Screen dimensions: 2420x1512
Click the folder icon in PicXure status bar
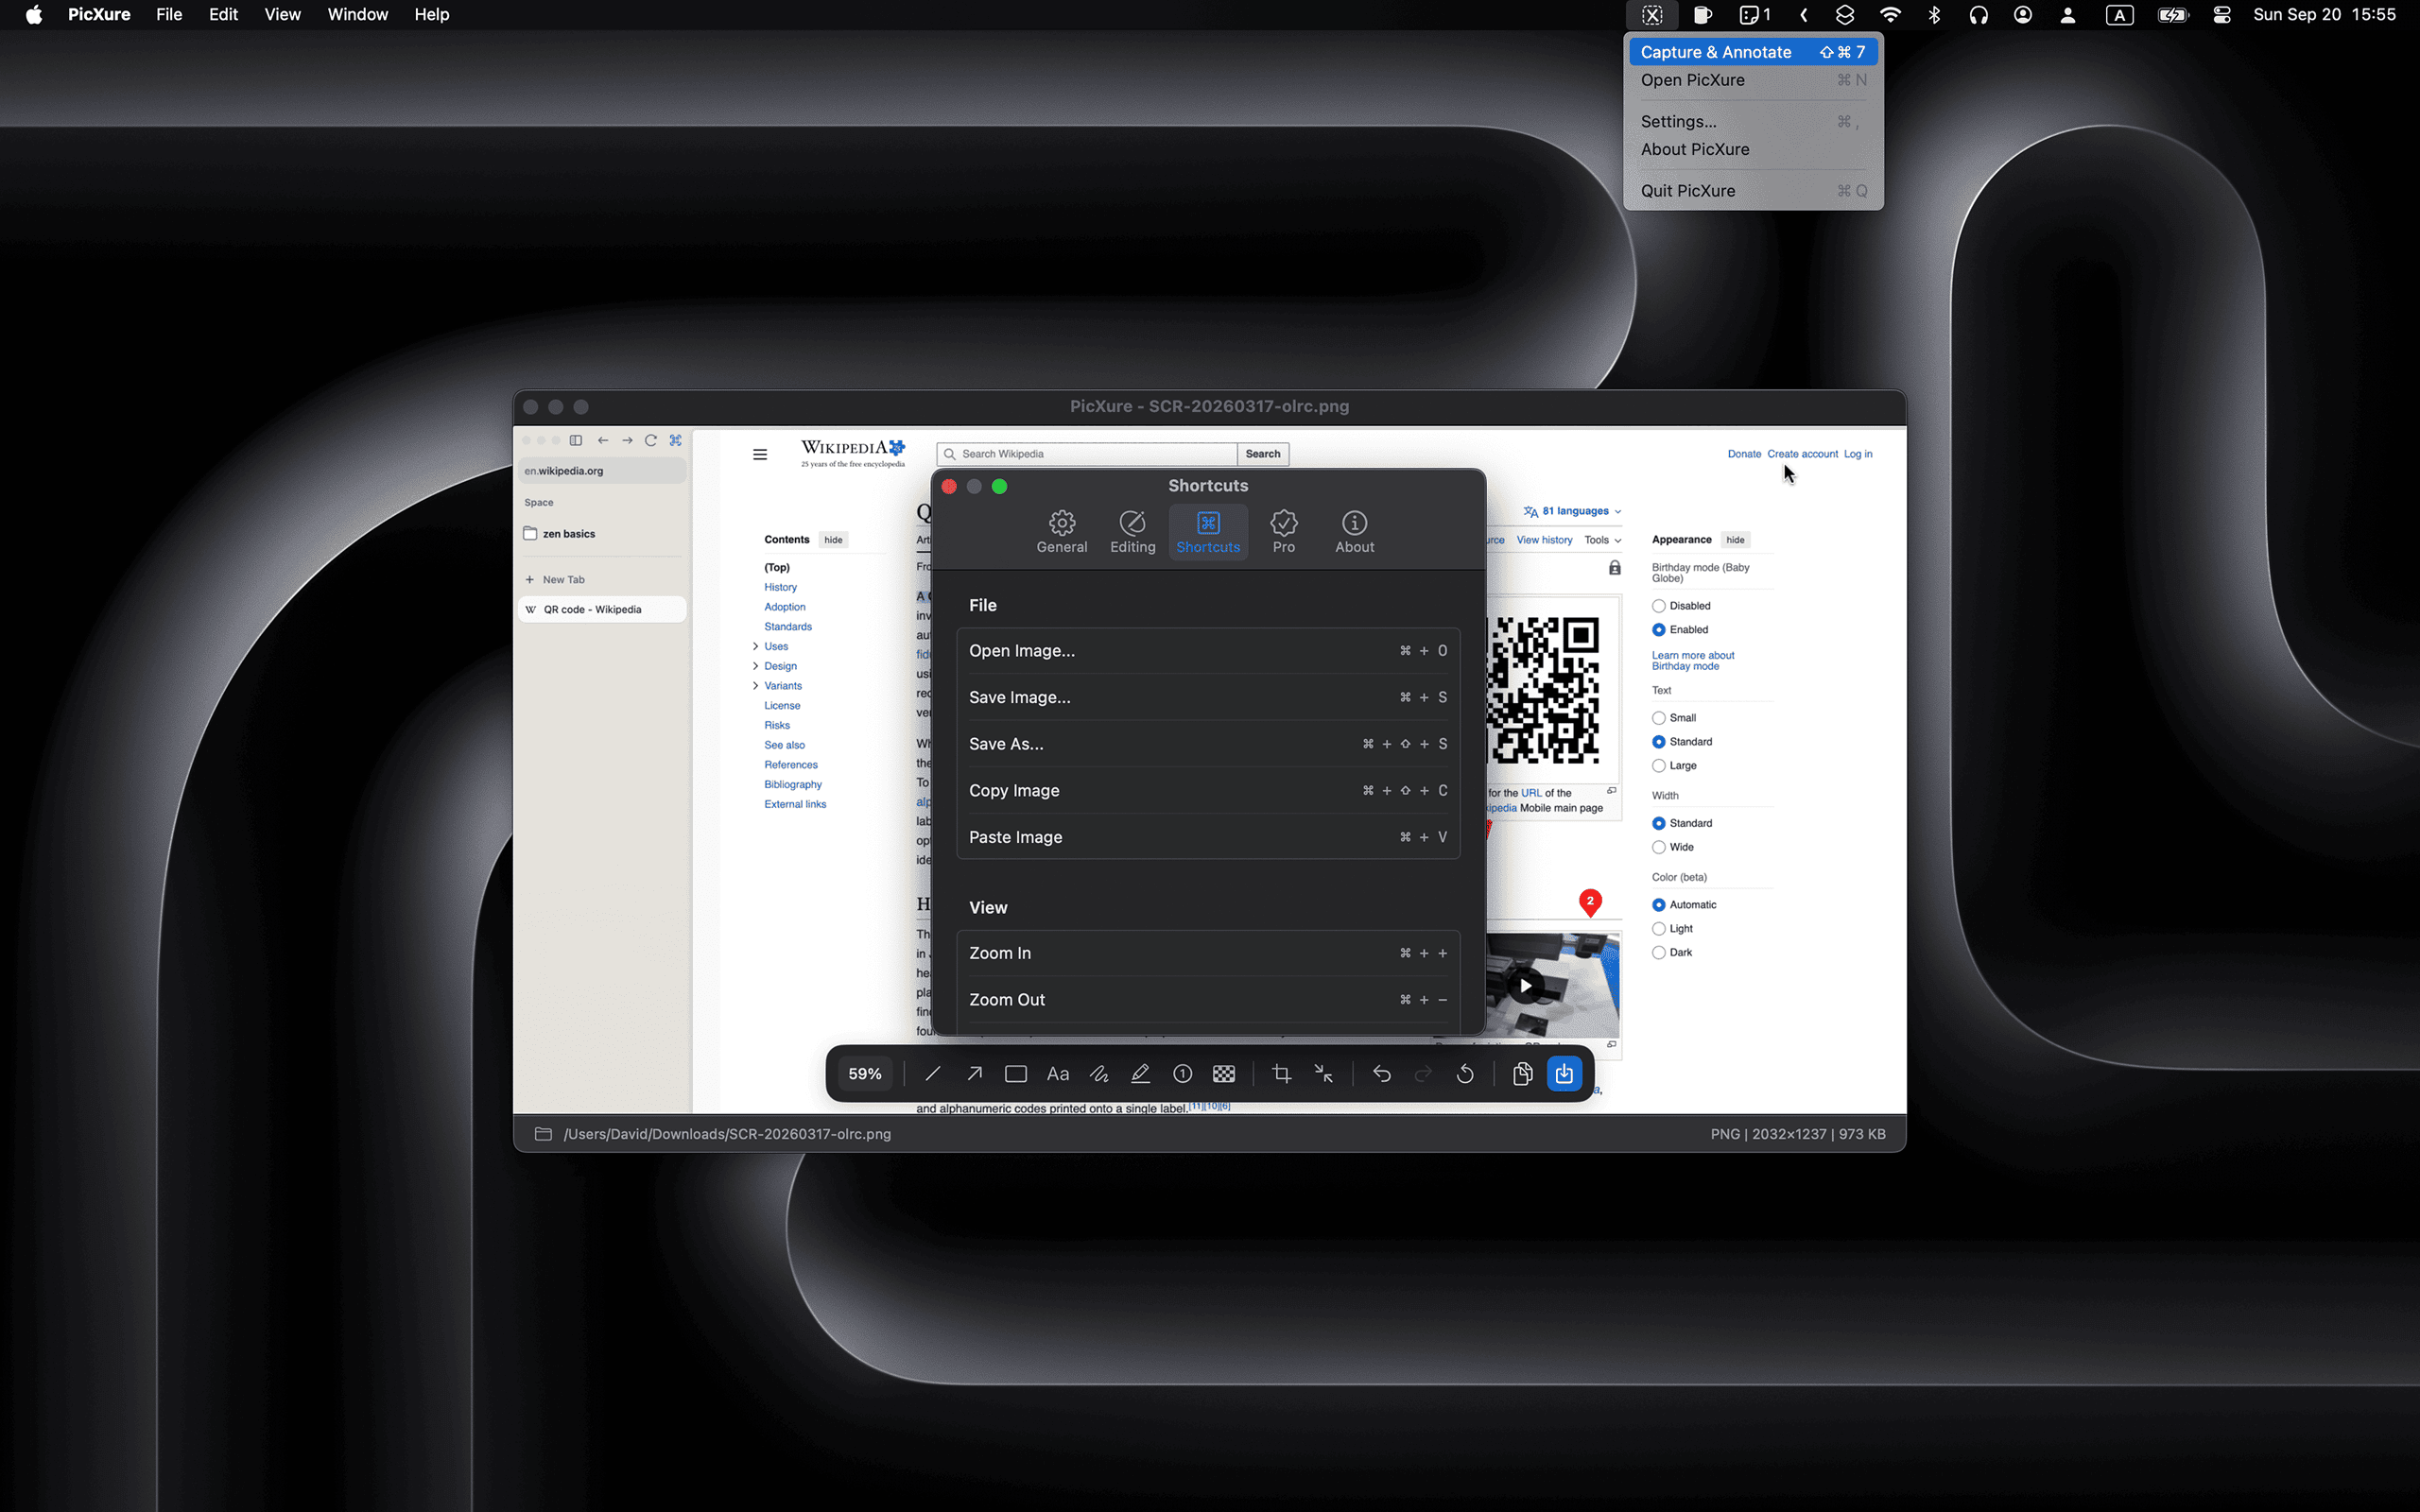coord(543,1133)
